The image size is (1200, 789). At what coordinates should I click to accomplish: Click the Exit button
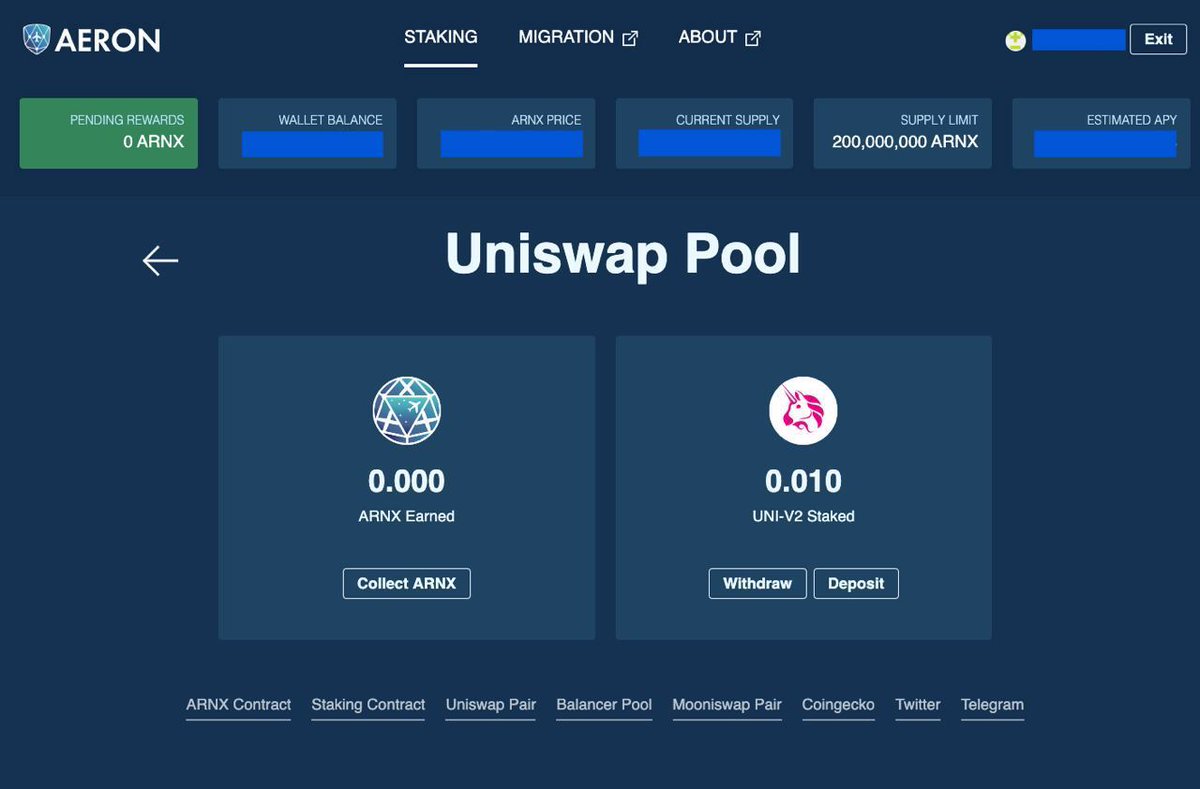click(1158, 39)
